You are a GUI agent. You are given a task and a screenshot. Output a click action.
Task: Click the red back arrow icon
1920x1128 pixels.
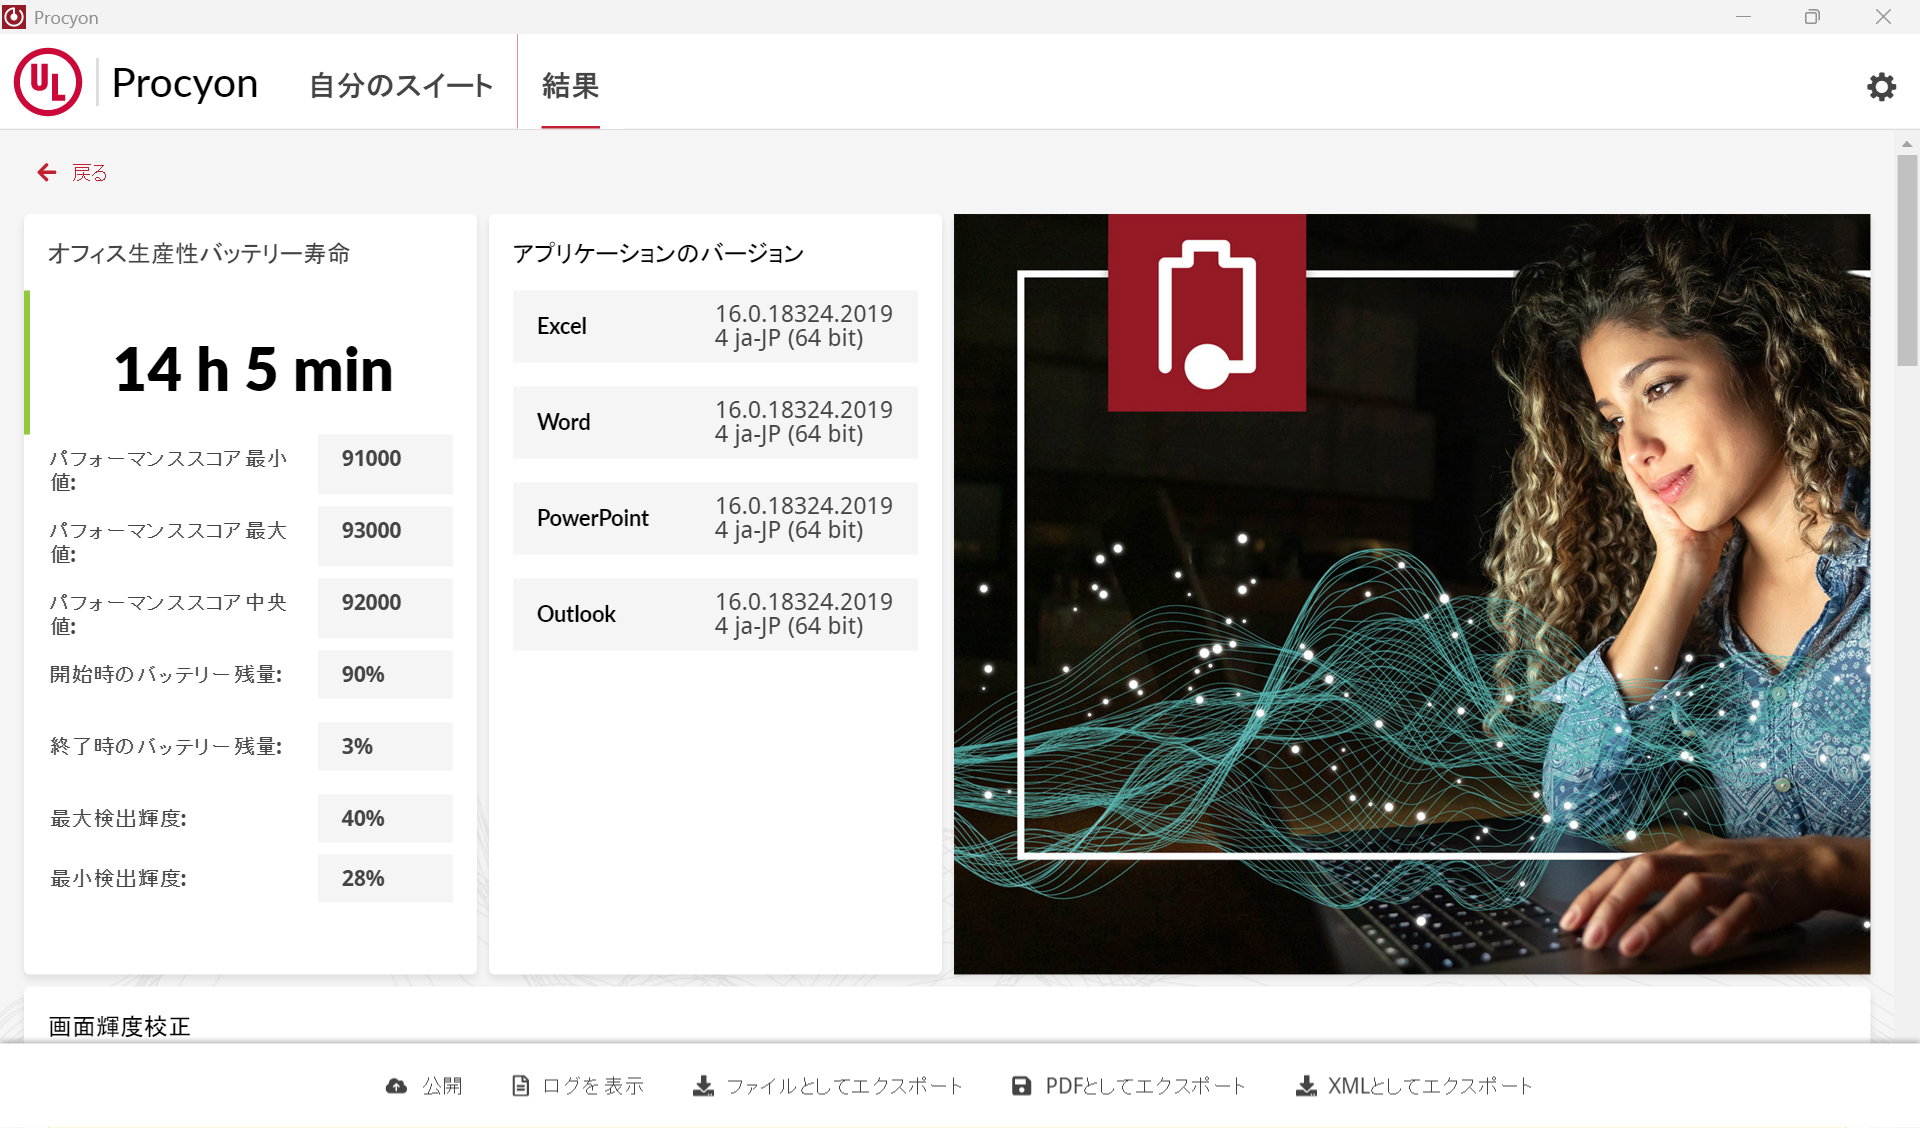click(x=47, y=173)
